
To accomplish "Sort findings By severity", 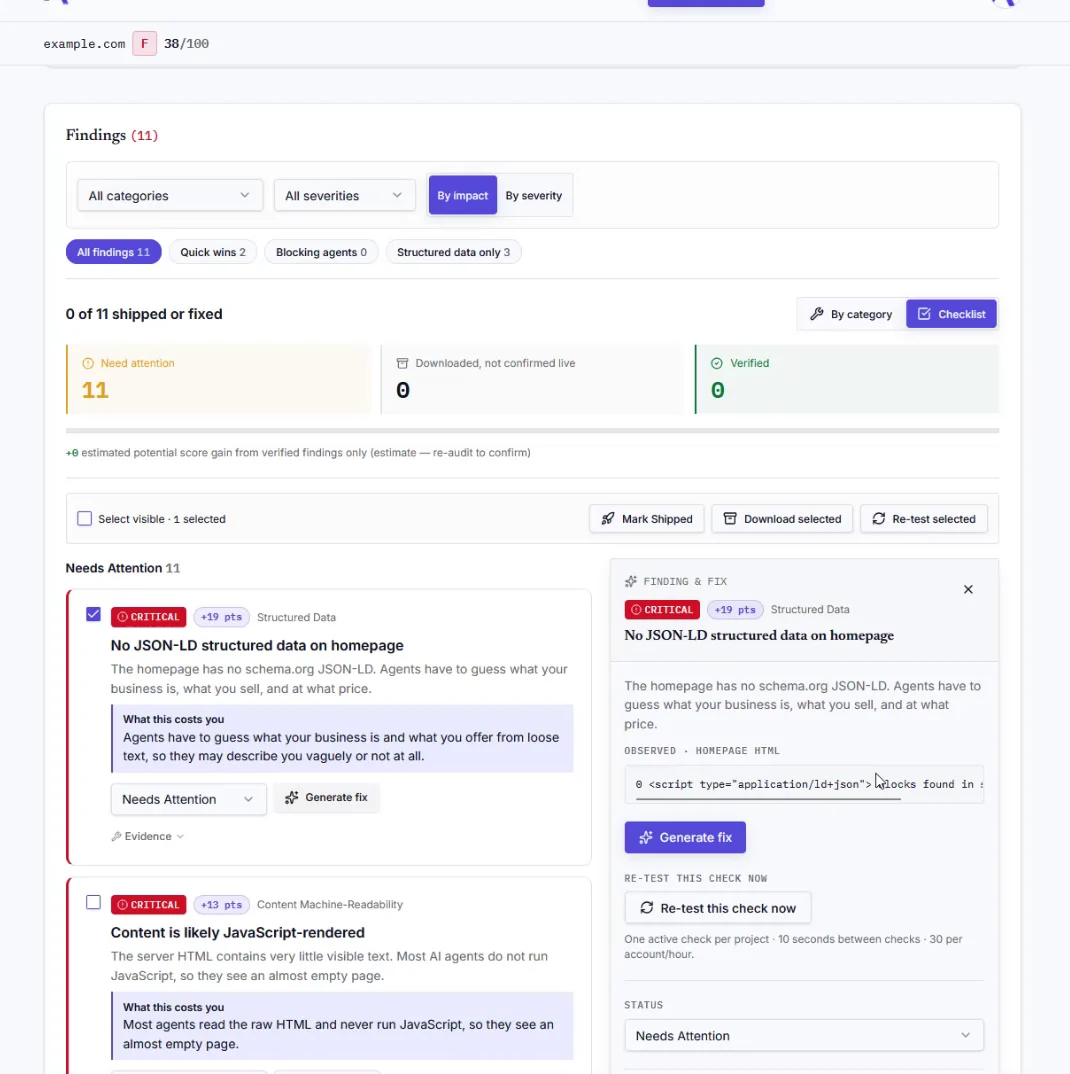I will [x=534, y=195].
